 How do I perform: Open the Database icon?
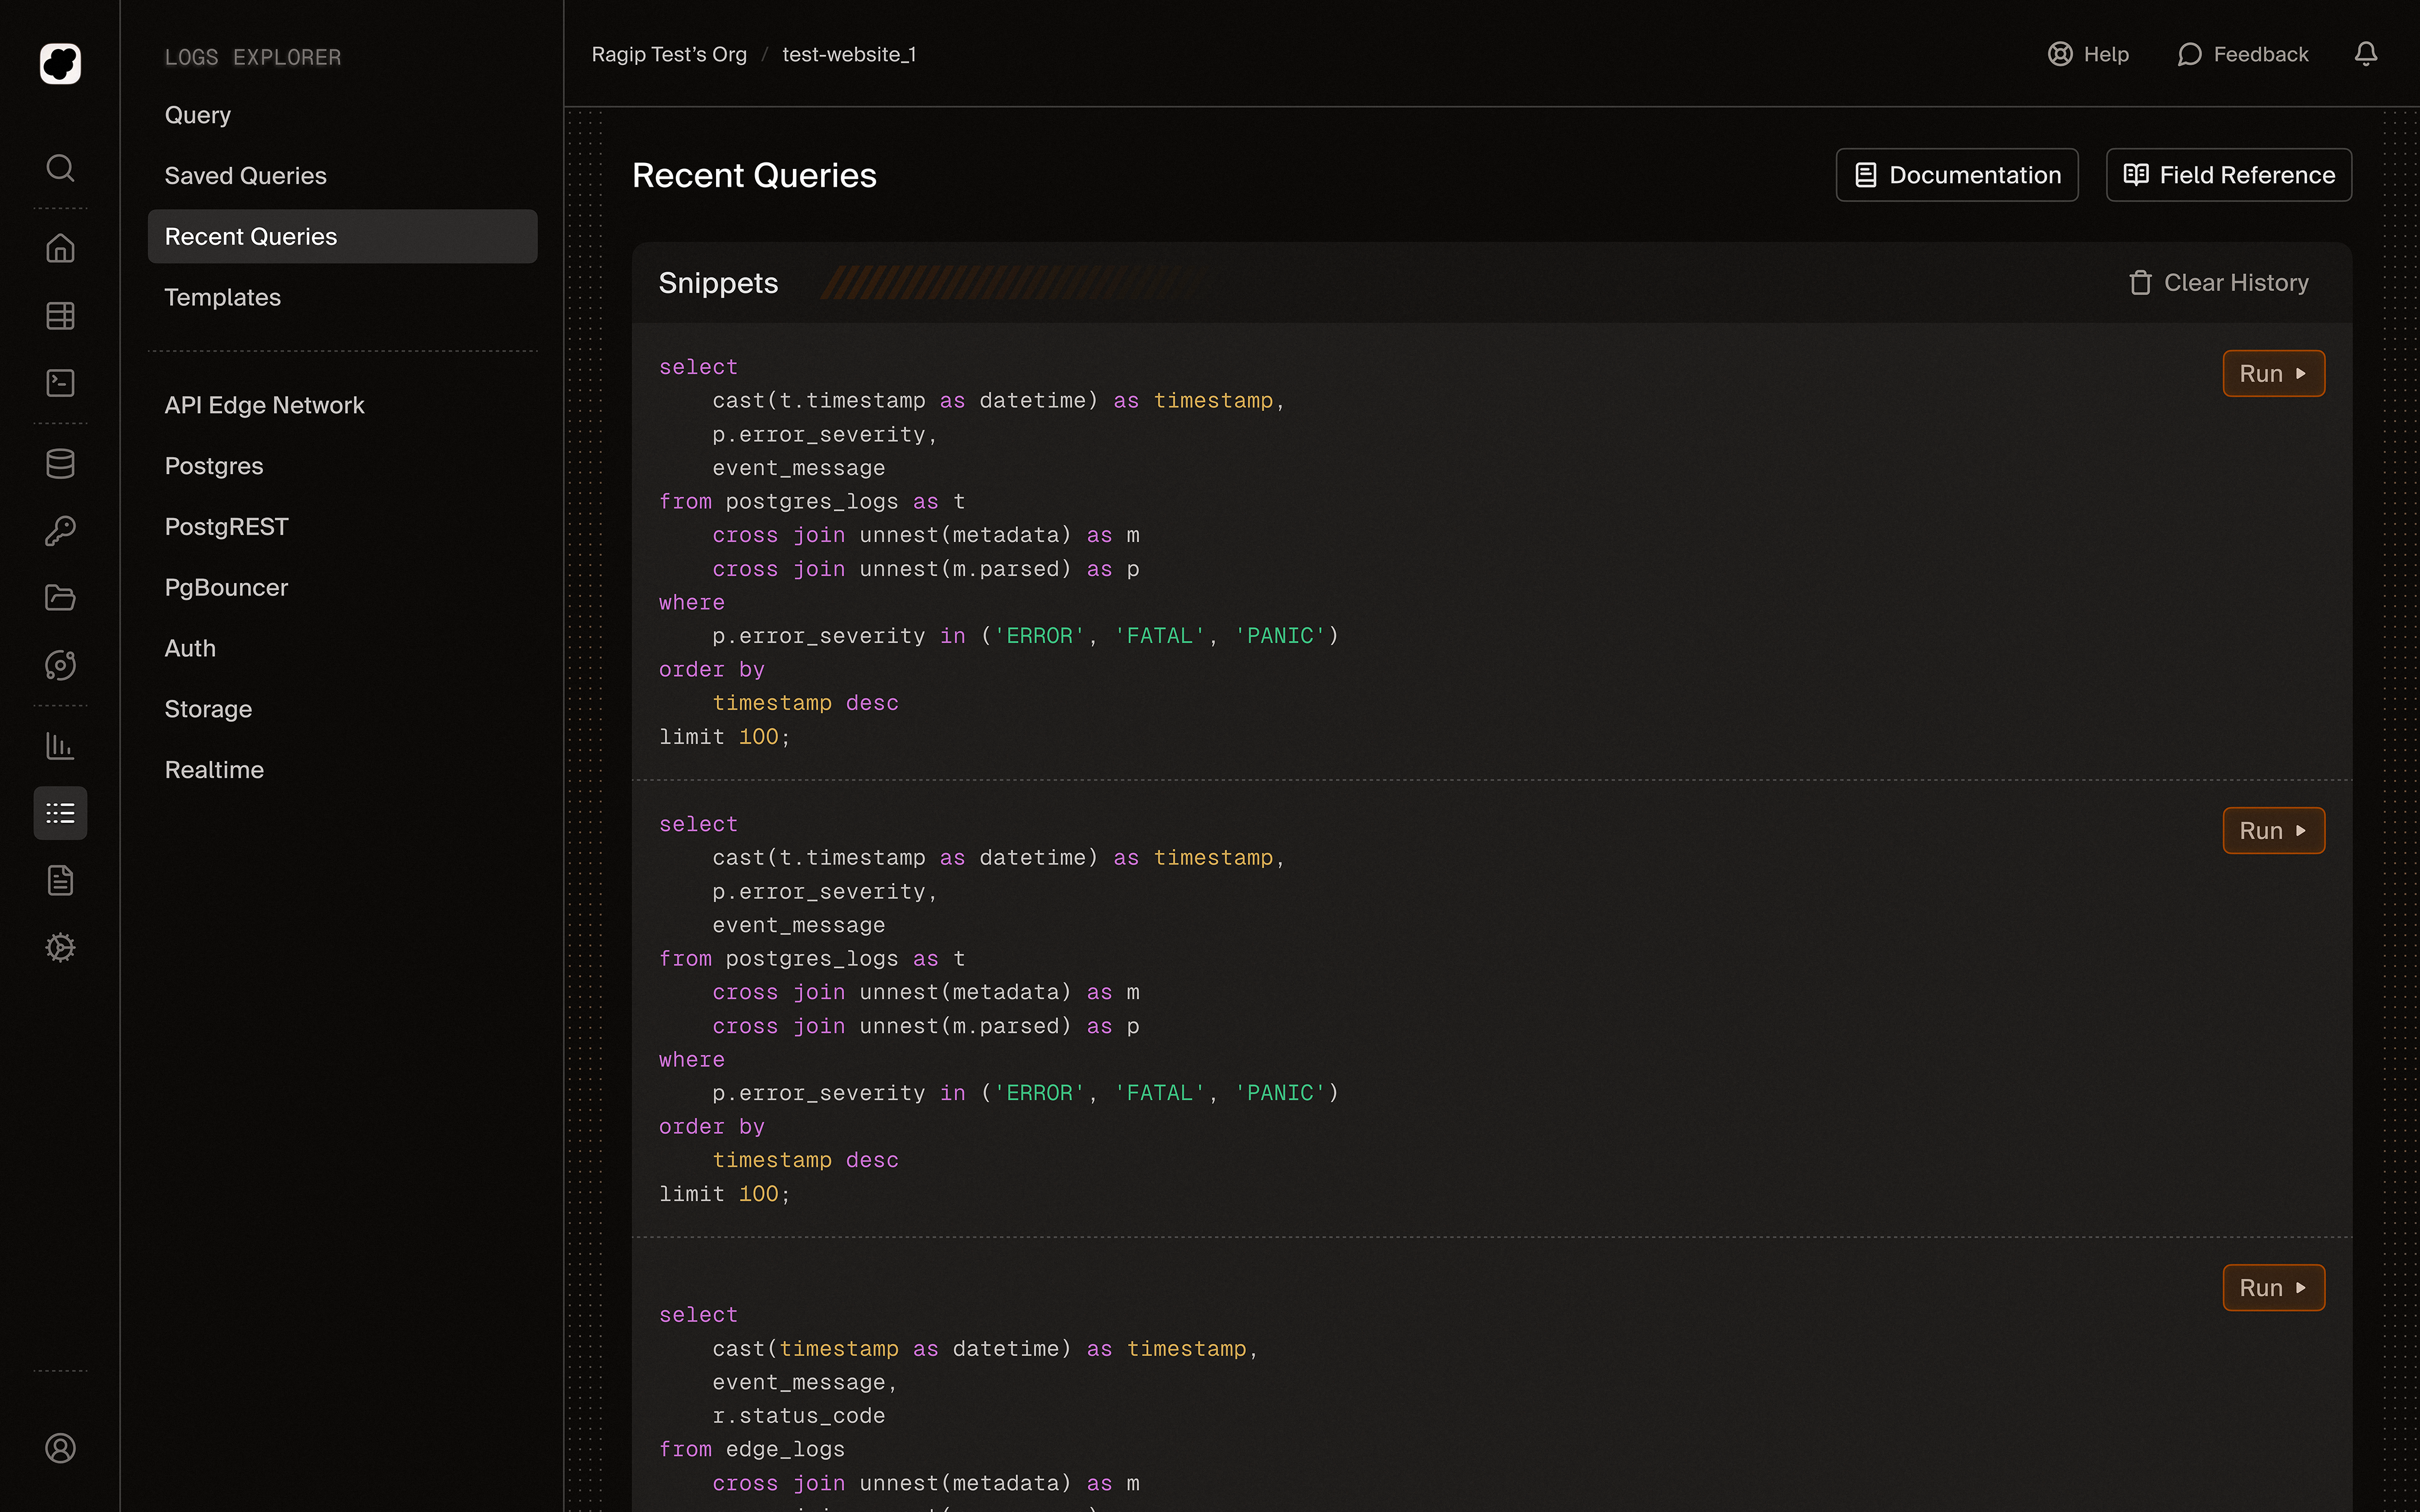[60, 463]
